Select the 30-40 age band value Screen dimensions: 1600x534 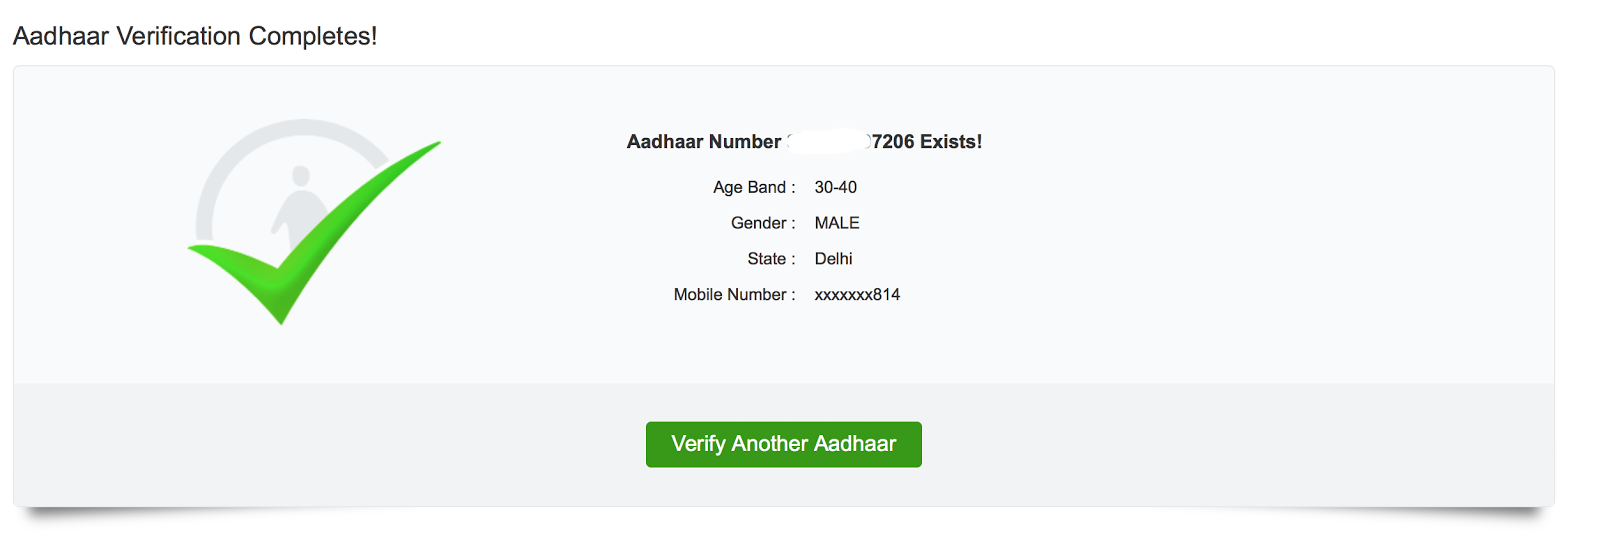pyautogui.click(x=835, y=187)
